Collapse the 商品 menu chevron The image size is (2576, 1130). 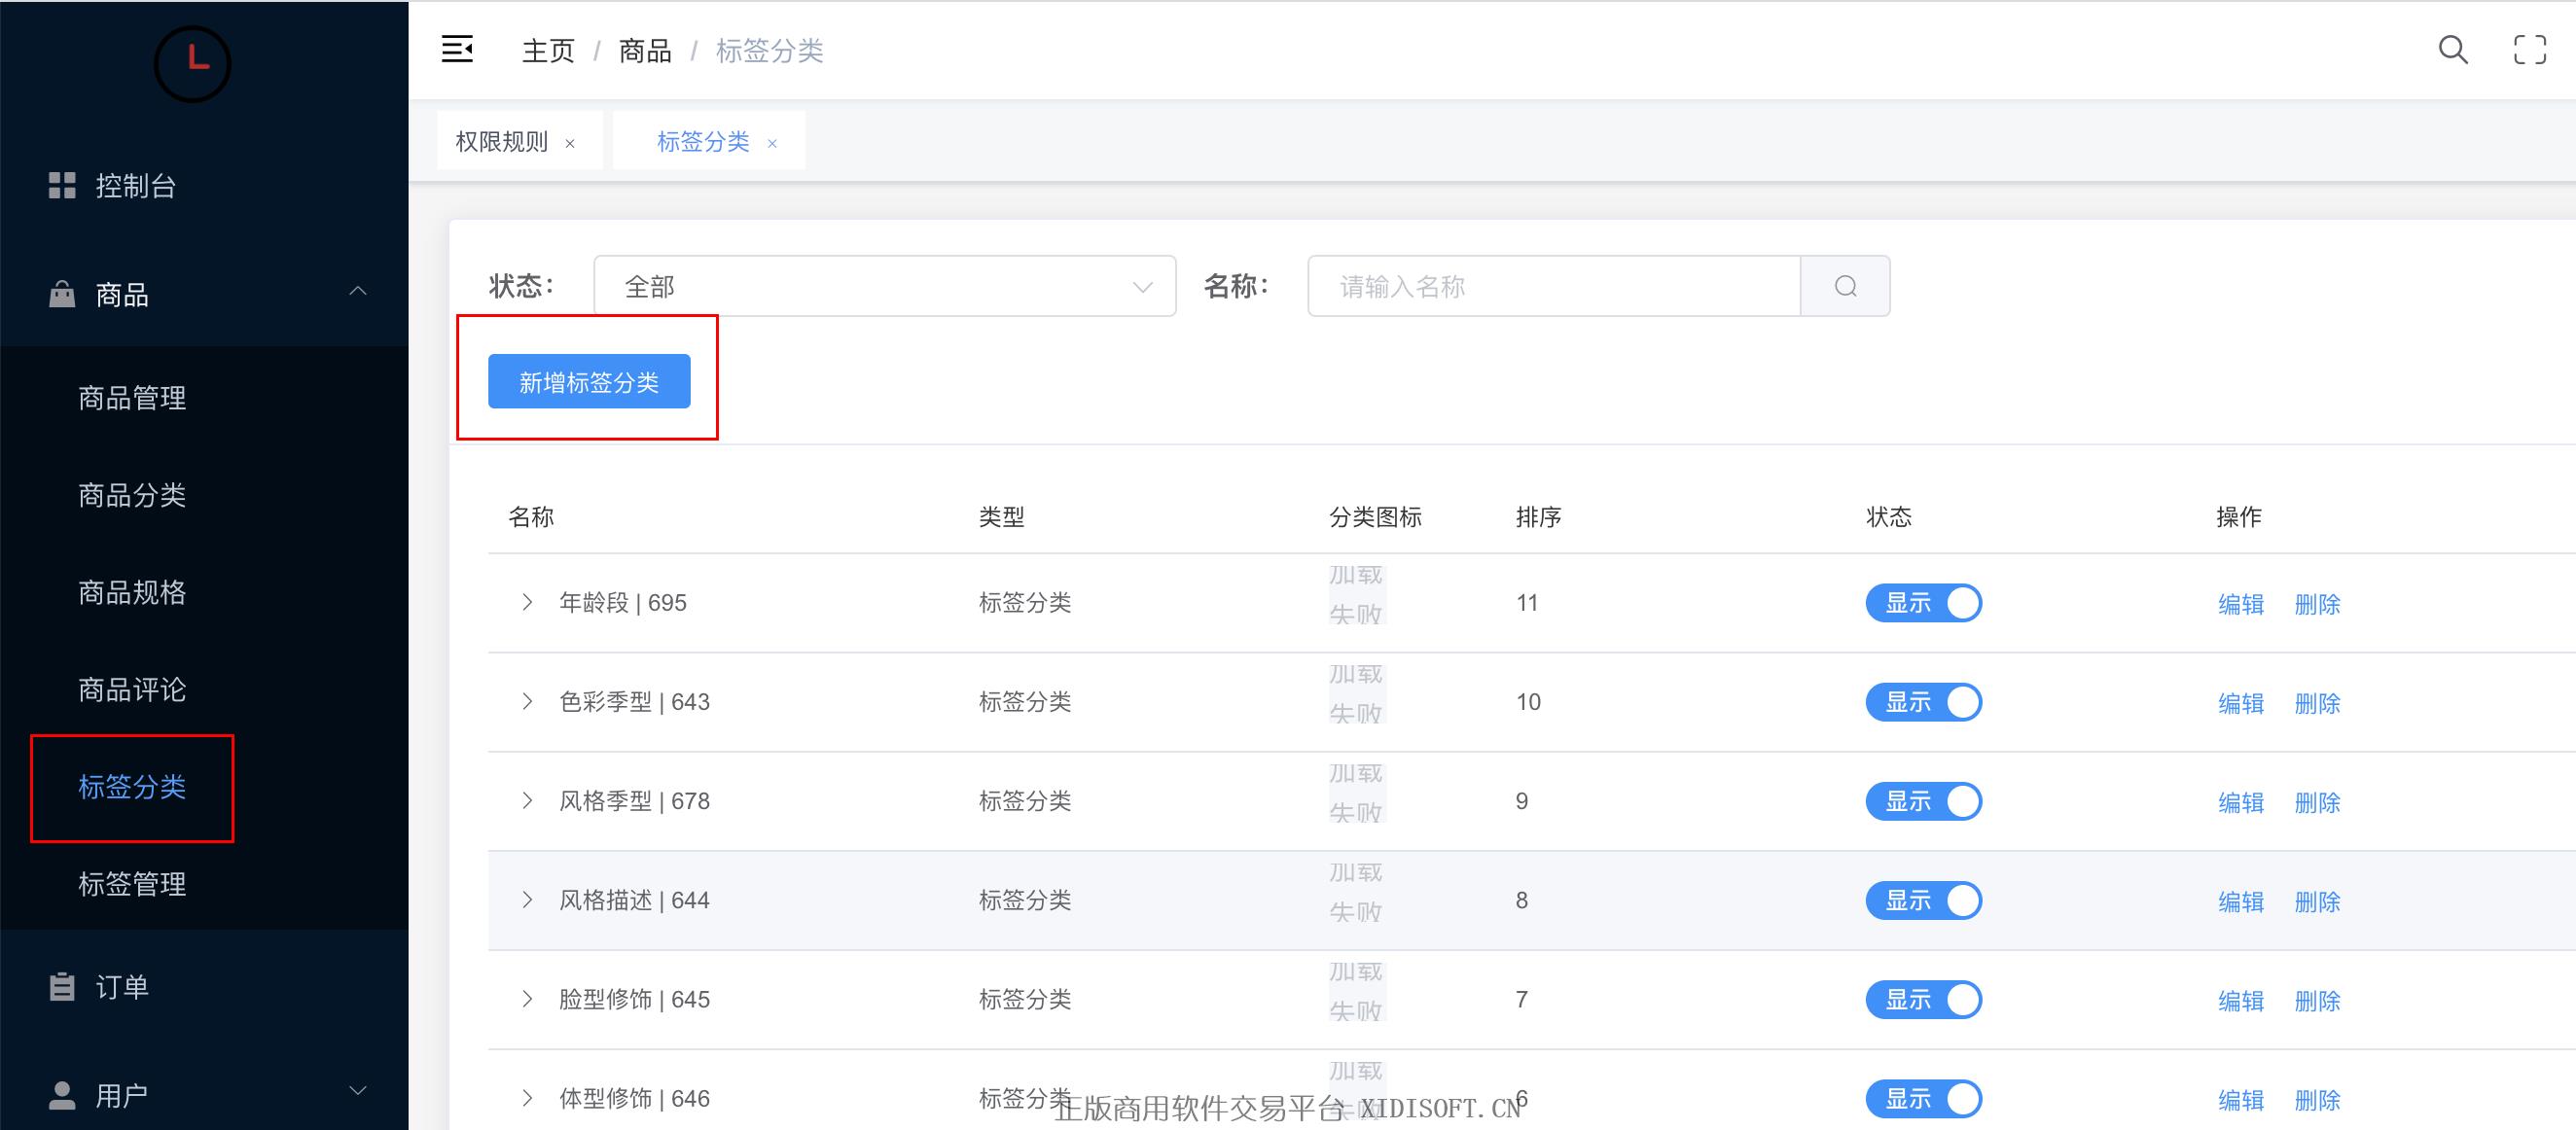coord(358,291)
